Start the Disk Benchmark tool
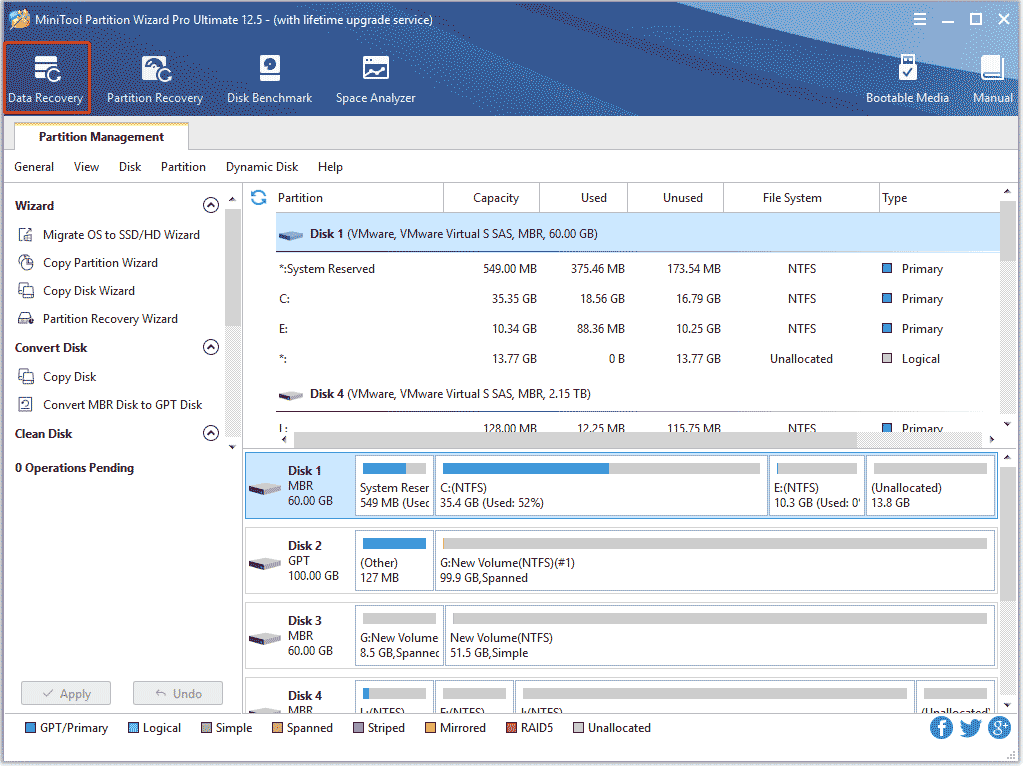The width and height of the screenshot is (1025, 768). (x=268, y=78)
